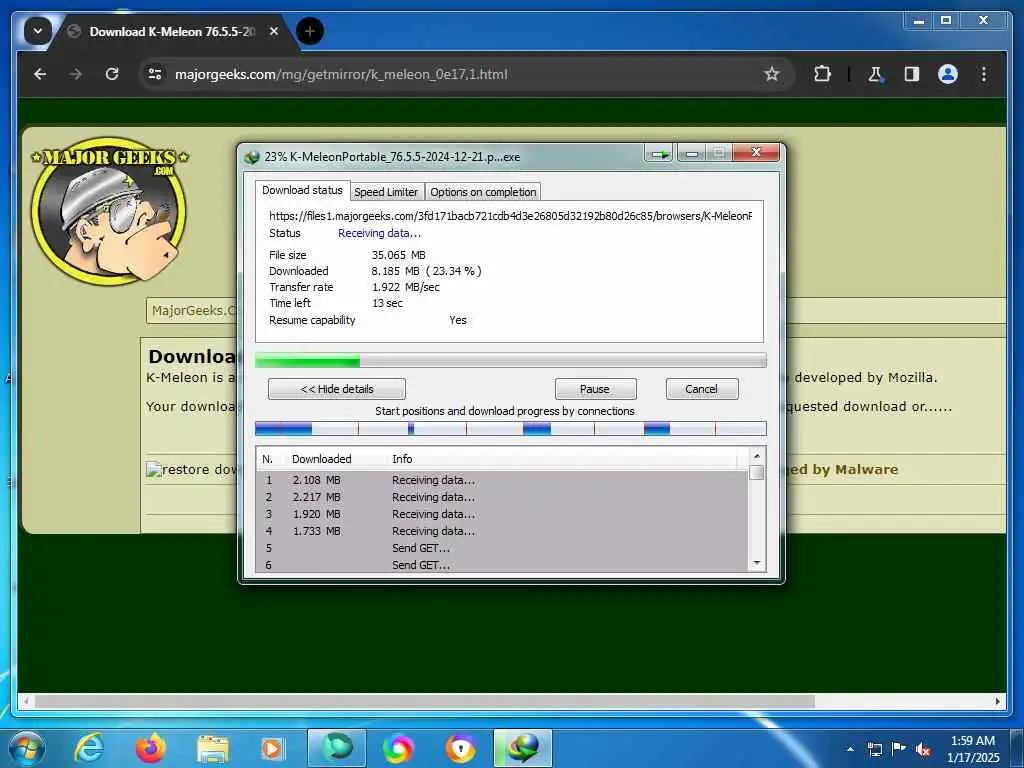
Task: Select the Download K-Meleon 76.5.5 tab
Action: tap(173, 31)
